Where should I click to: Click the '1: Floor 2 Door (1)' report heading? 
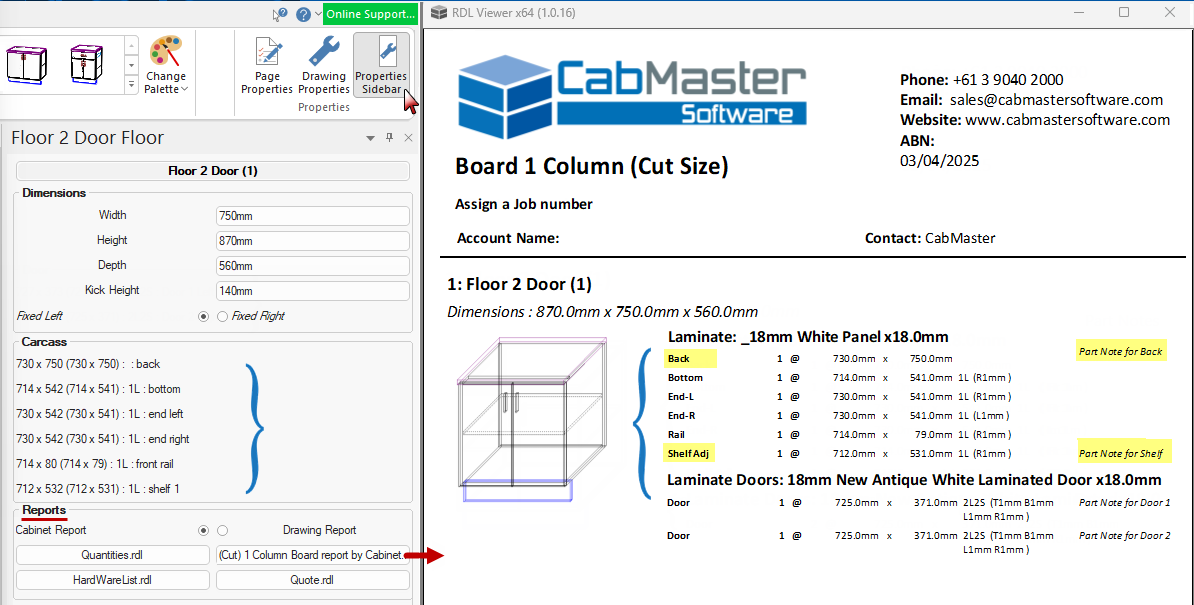[x=519, y=285]
